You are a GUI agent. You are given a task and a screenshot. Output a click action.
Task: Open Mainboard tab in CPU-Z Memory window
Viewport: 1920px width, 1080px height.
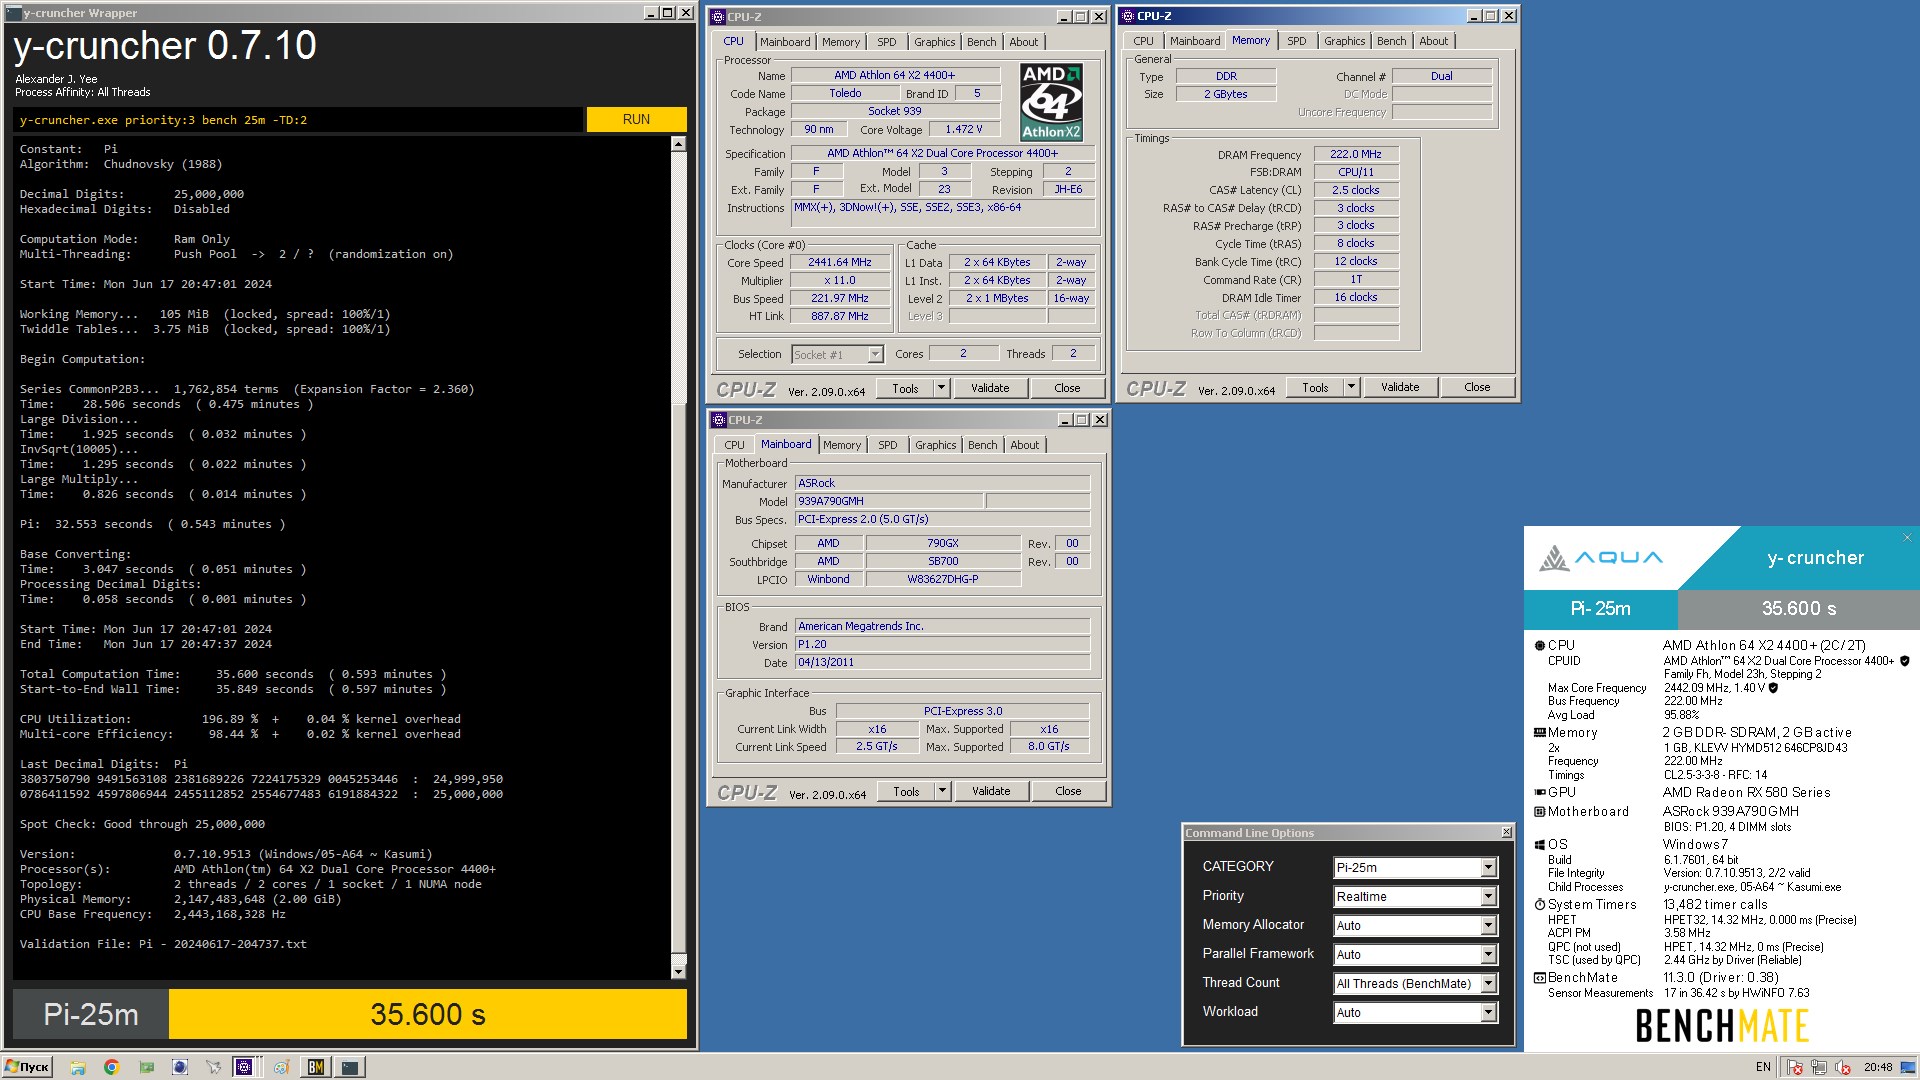click(x=1195, y=41)
